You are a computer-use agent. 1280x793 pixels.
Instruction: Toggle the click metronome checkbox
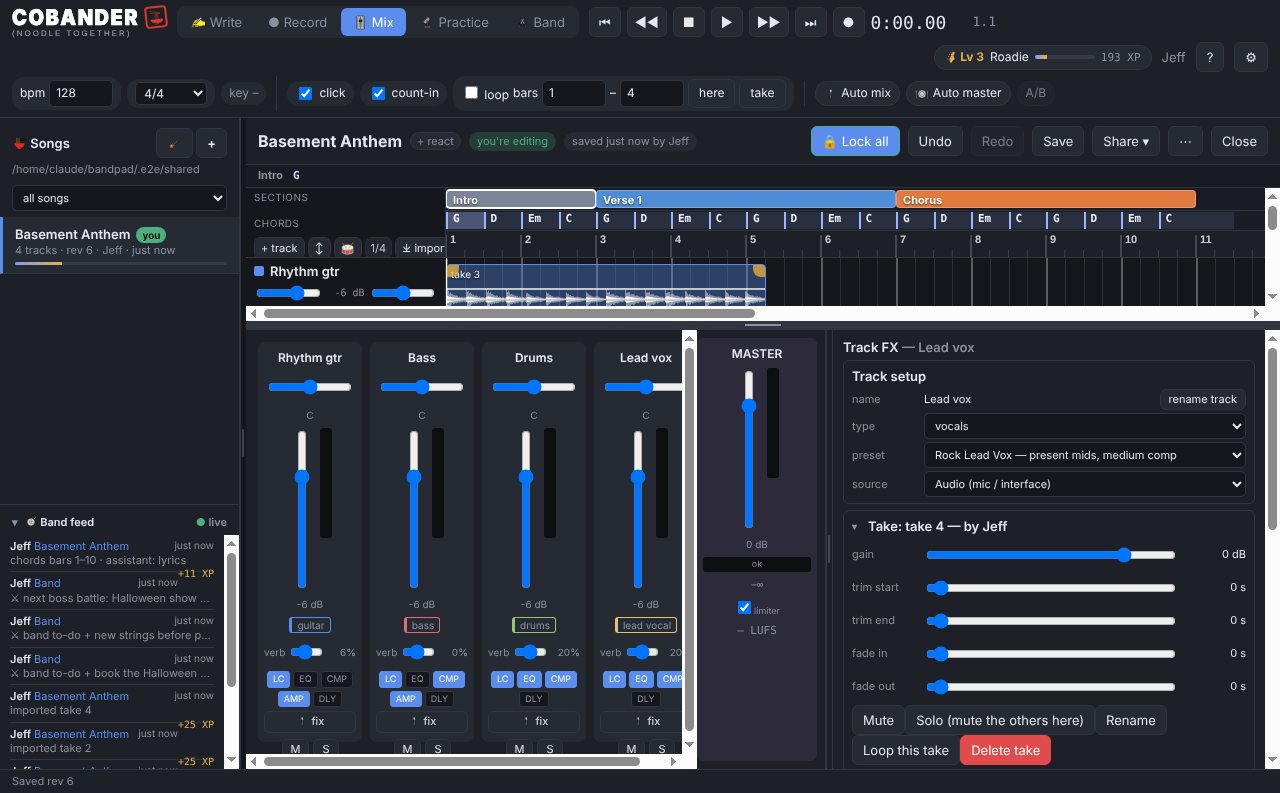click(306, 93)
